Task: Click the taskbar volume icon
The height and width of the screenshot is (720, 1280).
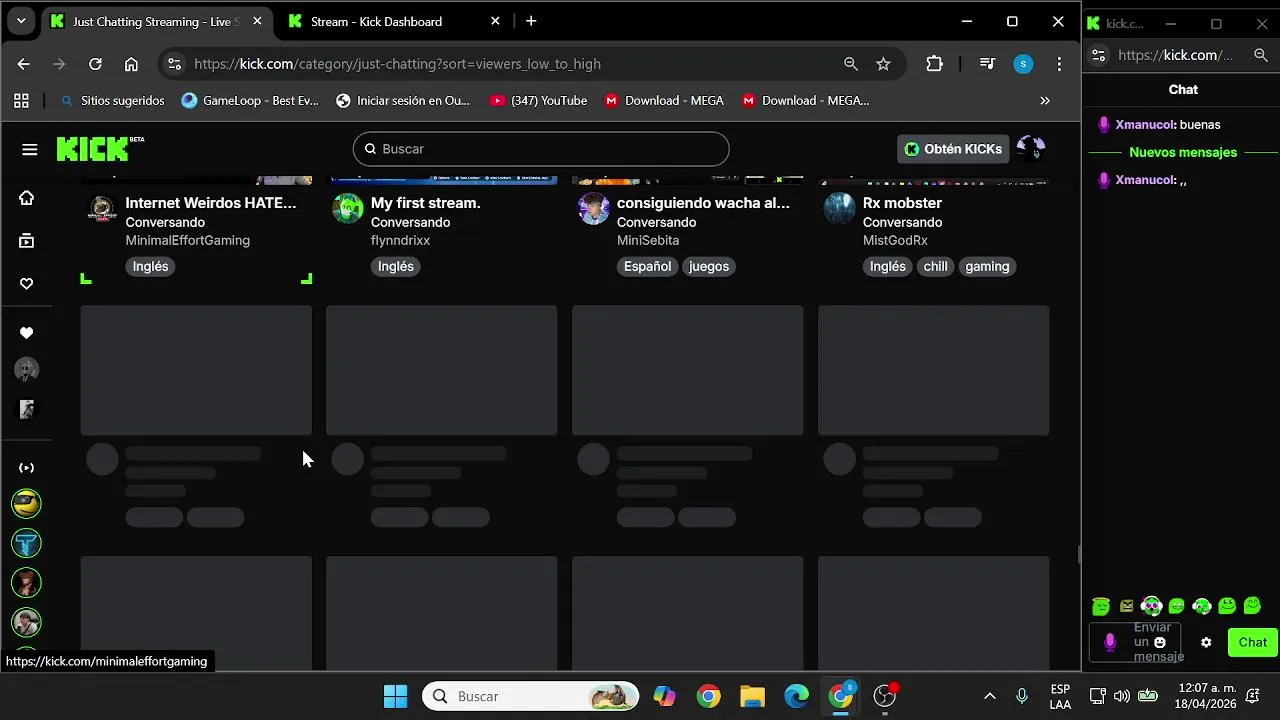Action: click(x=1122, y=696)
